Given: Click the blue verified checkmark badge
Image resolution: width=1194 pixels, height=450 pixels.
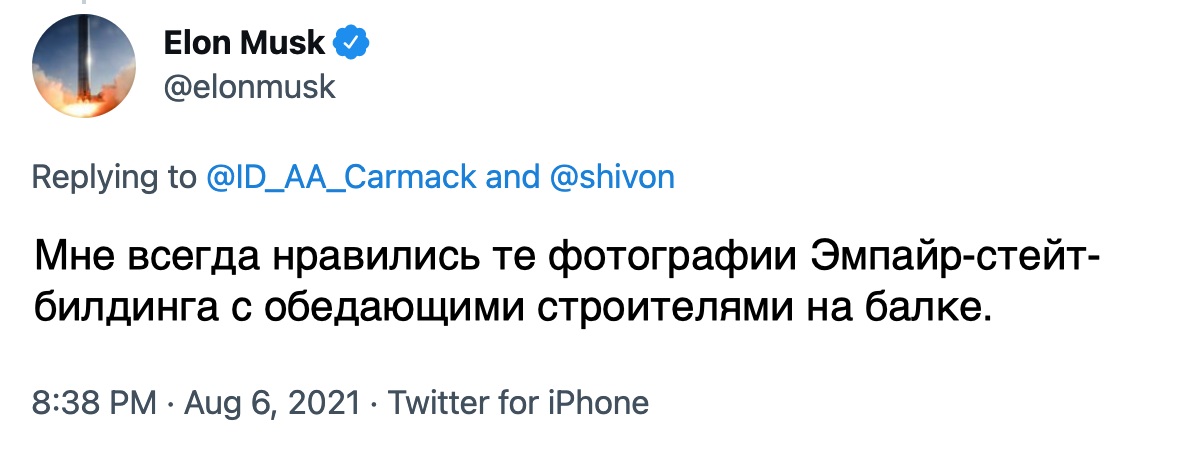Looking at the screenshot, I should [x=353, y=42].
